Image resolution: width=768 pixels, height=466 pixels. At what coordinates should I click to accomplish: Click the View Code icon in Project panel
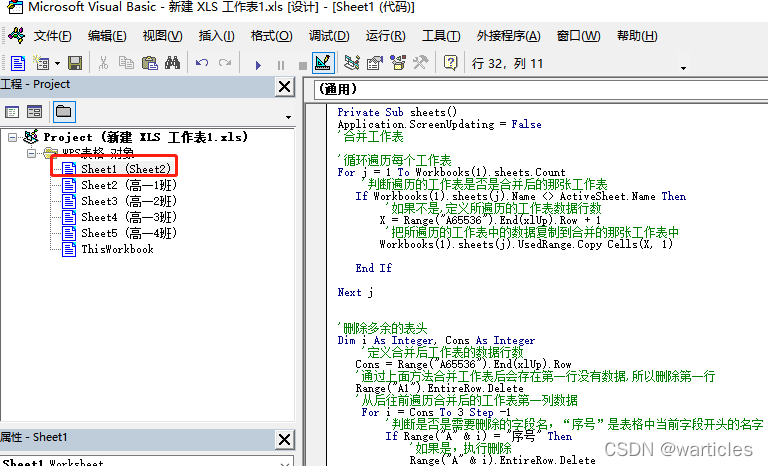click(12, 112)
